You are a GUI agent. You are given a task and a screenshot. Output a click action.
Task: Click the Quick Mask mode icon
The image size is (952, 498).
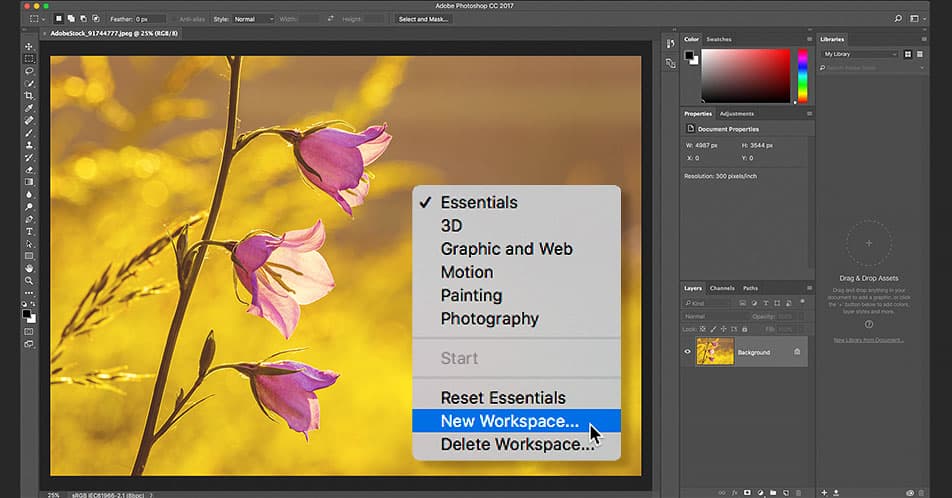pyautogui.click(x=29, y=332)
